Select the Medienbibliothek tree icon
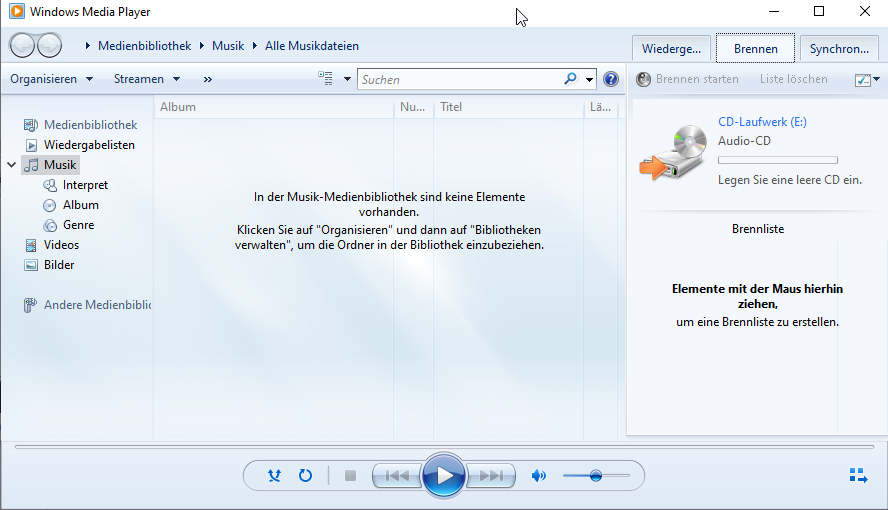This screenshot has height=510, width=888. pyautogui.click(x=31, y=125)
